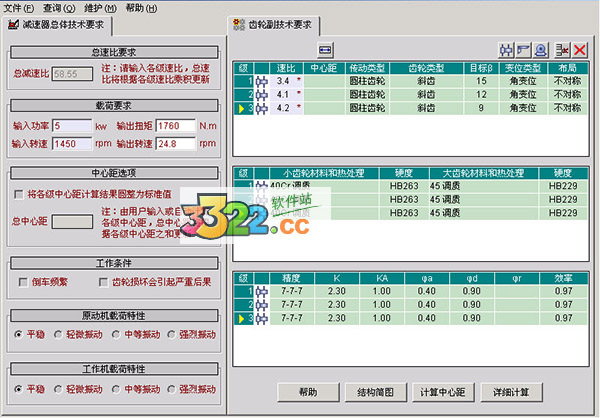
Task: Click the 输入功率 input field
Action: [72, 126]
